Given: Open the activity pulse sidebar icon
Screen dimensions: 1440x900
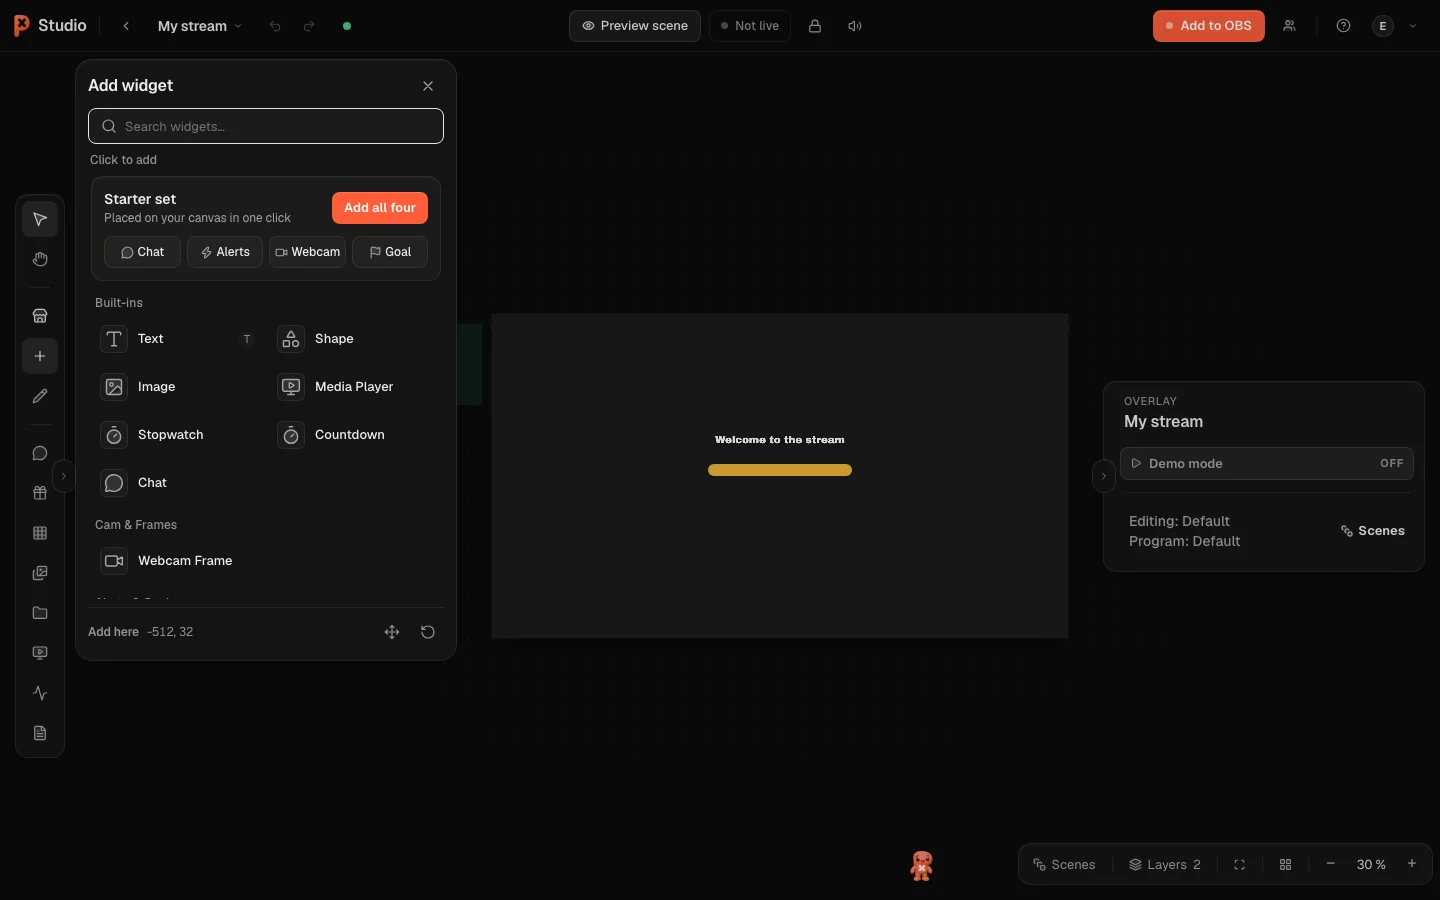Looking at the screenshot, I should click(40, 693).
